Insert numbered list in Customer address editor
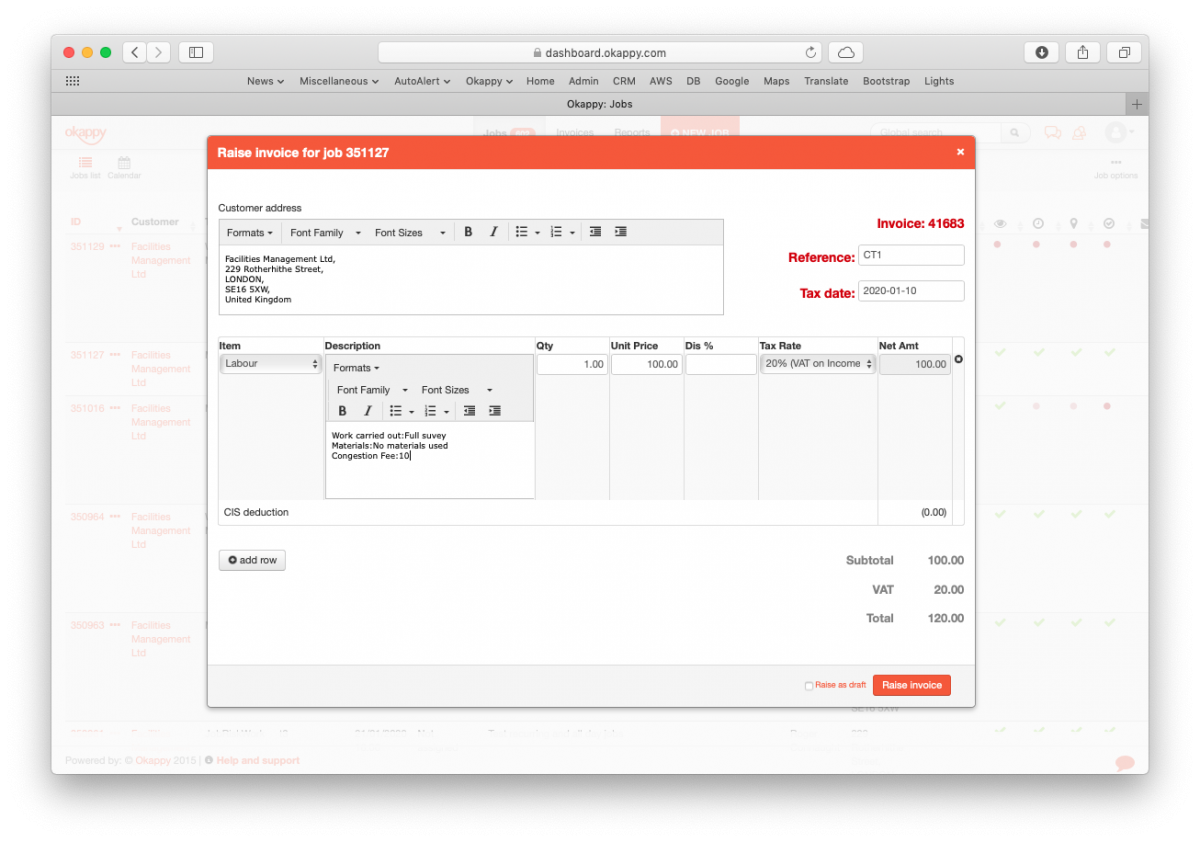The image size is (1200, 842). pos(556,232)
